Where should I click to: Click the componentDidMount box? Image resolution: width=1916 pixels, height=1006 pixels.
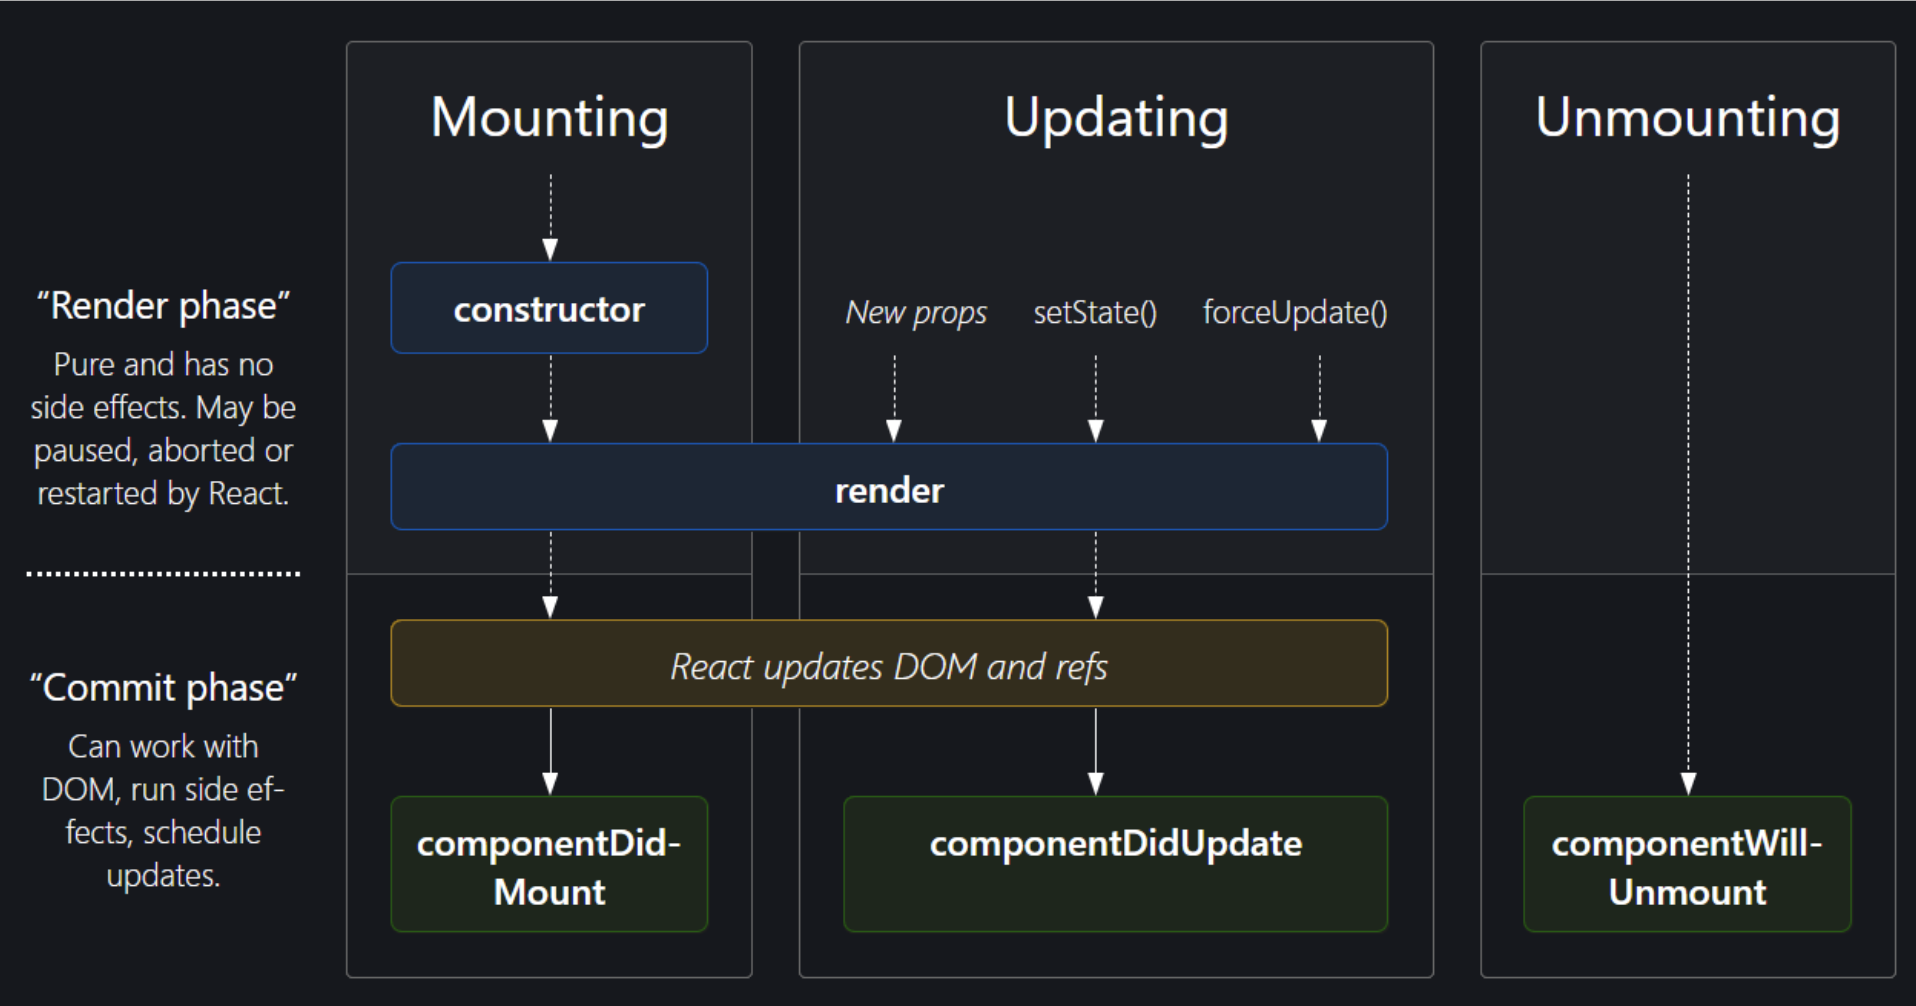pyautogui.click(x=549, y=865)
